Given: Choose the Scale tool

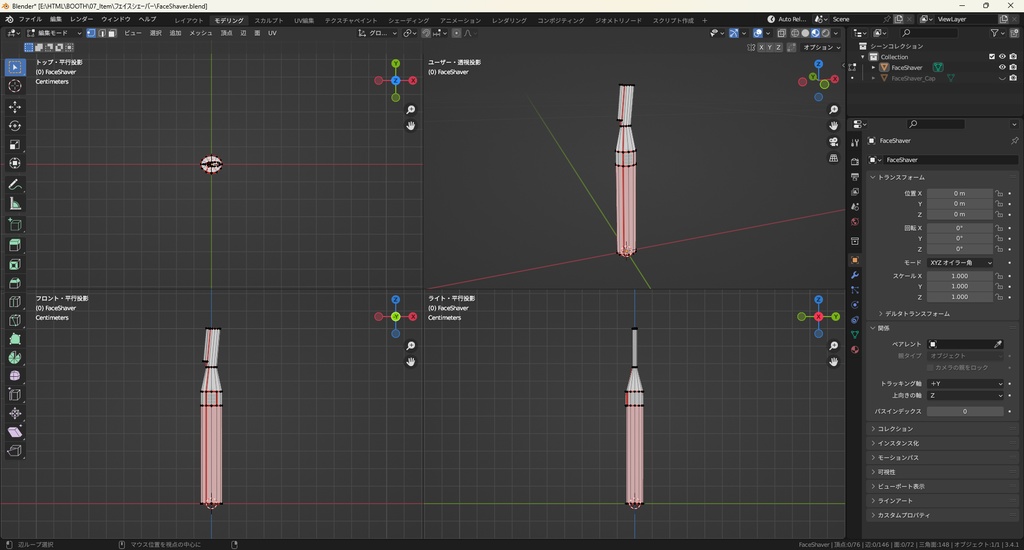Looking at the screenshot, I should point(15,144).
